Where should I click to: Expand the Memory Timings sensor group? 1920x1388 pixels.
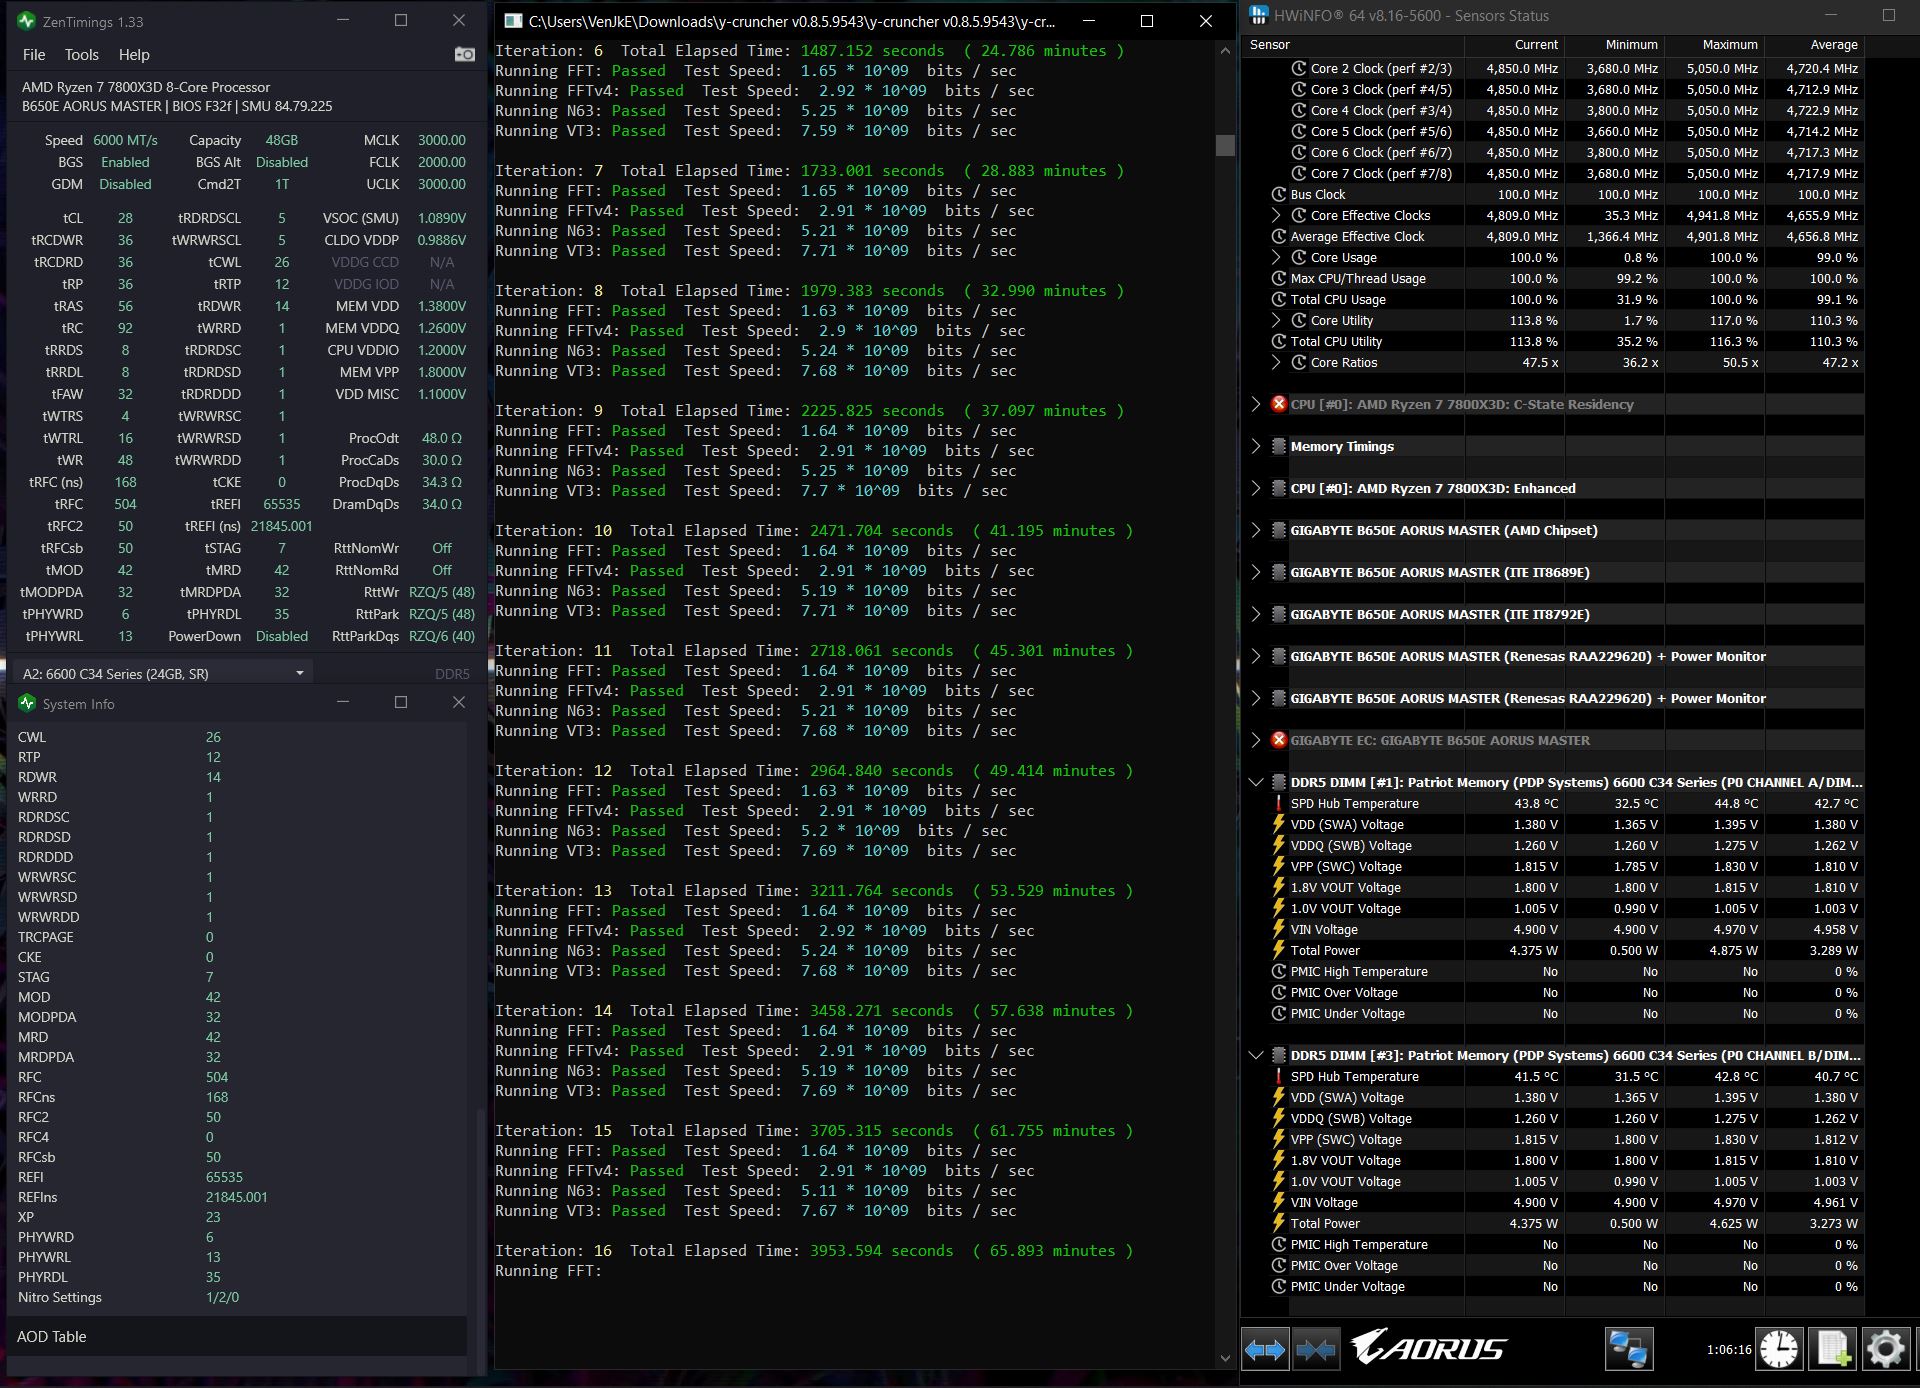coord(1256,447)
